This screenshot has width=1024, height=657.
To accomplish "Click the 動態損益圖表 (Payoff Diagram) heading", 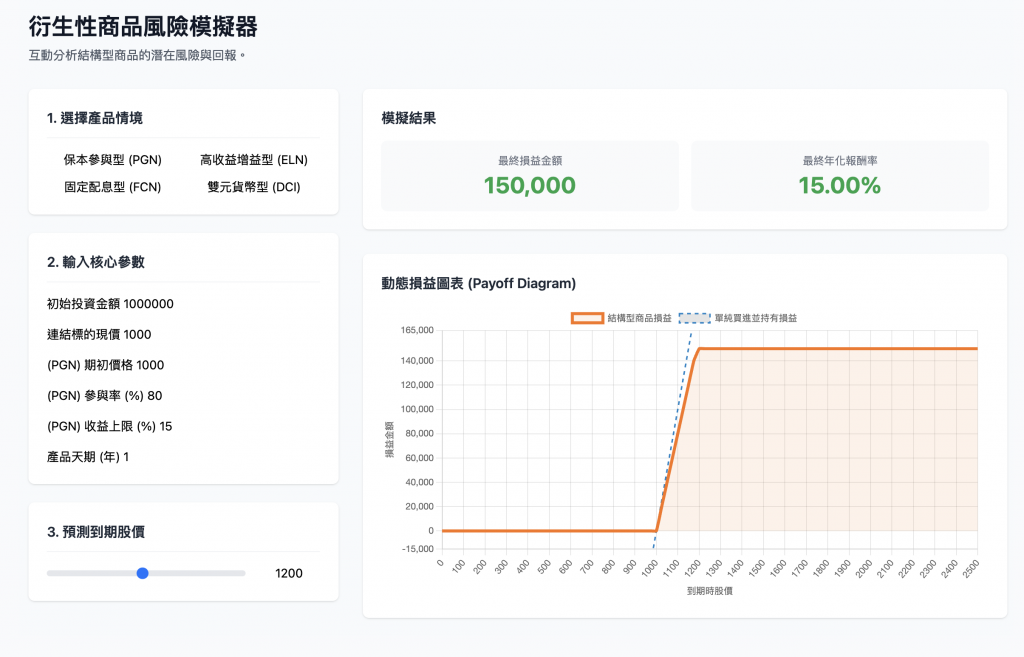I will pyautogui.click(x=479, y=283).
